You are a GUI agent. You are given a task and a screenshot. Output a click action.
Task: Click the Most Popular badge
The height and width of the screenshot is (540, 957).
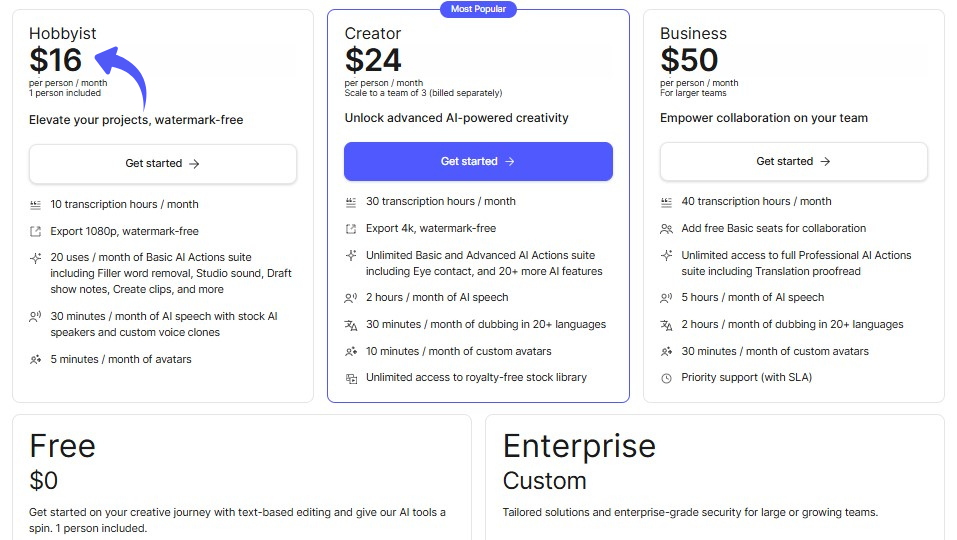478,9
